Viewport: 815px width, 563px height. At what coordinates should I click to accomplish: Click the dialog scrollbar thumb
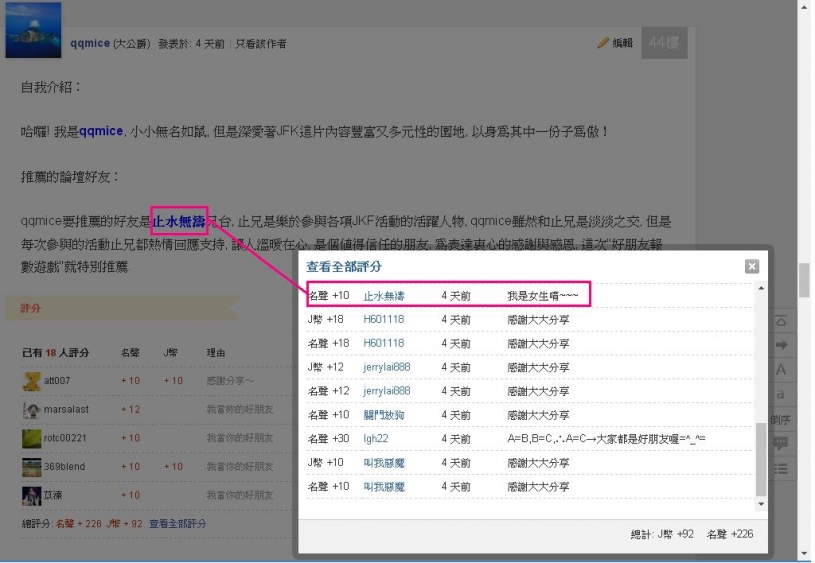click(x=761, y=459)
